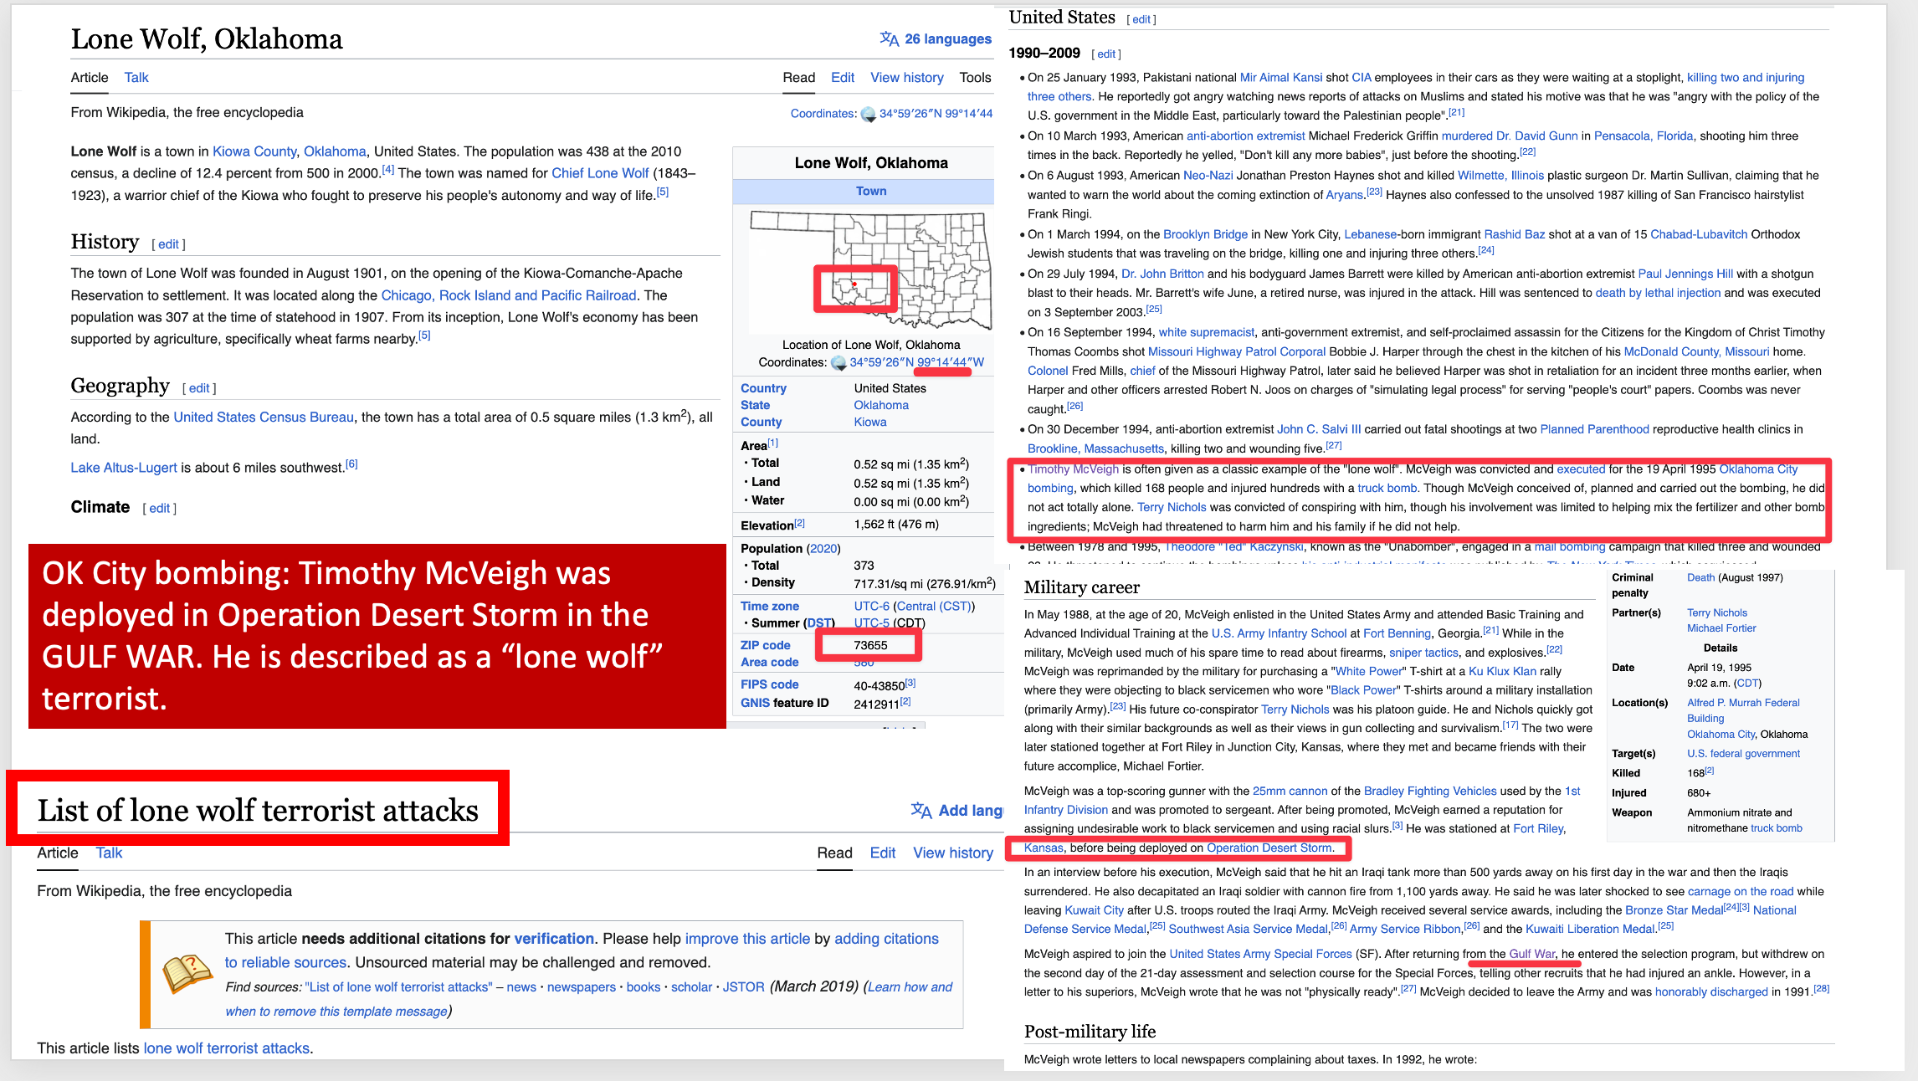Edit the United States section heading
This screenshot has width=1918, height=1081.
[1141, 20]
